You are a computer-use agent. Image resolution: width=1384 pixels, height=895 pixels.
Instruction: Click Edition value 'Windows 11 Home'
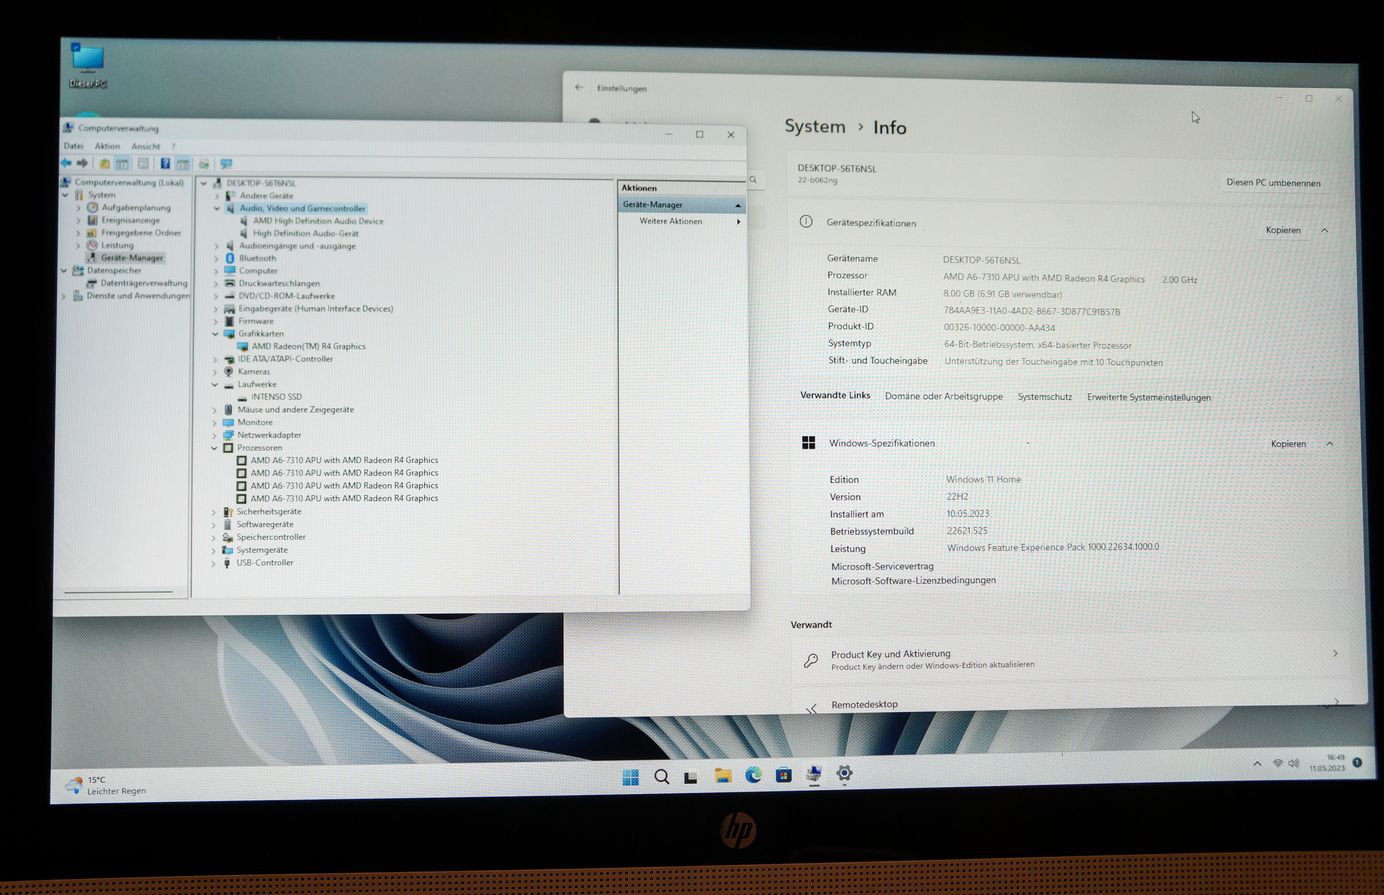[983, 479]
